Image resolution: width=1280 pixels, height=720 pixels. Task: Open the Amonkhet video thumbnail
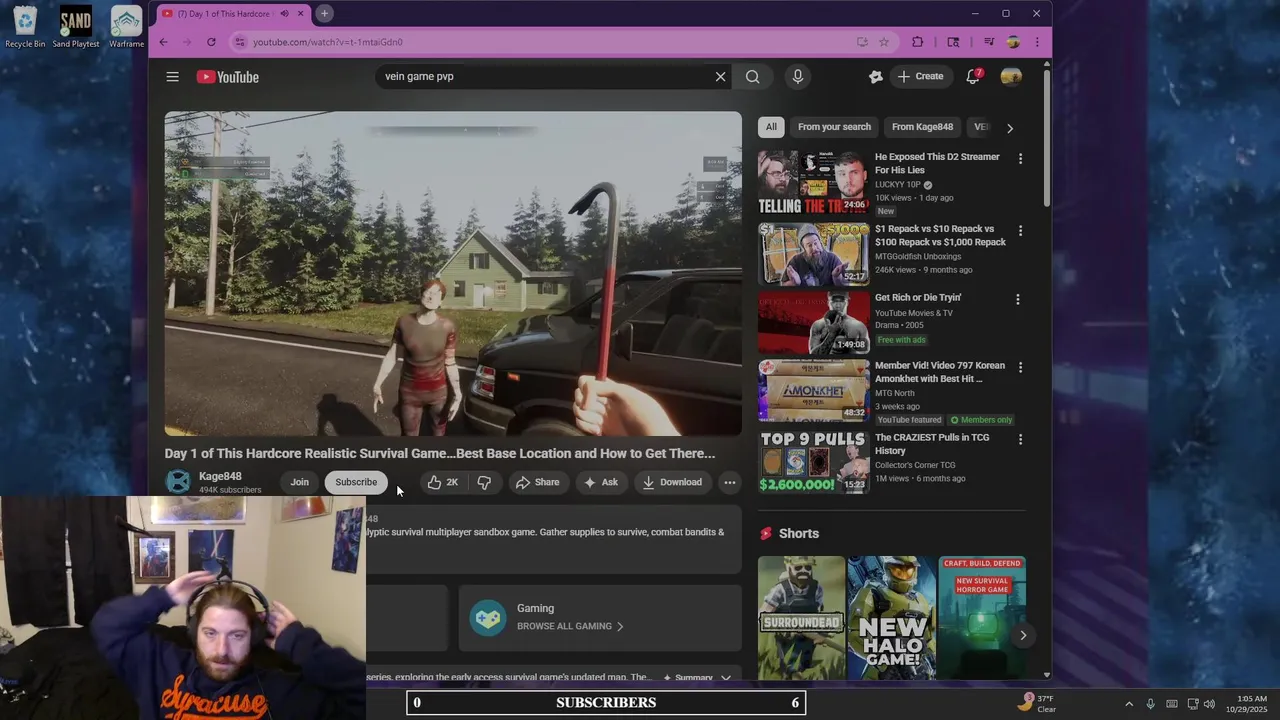[813, 391]
